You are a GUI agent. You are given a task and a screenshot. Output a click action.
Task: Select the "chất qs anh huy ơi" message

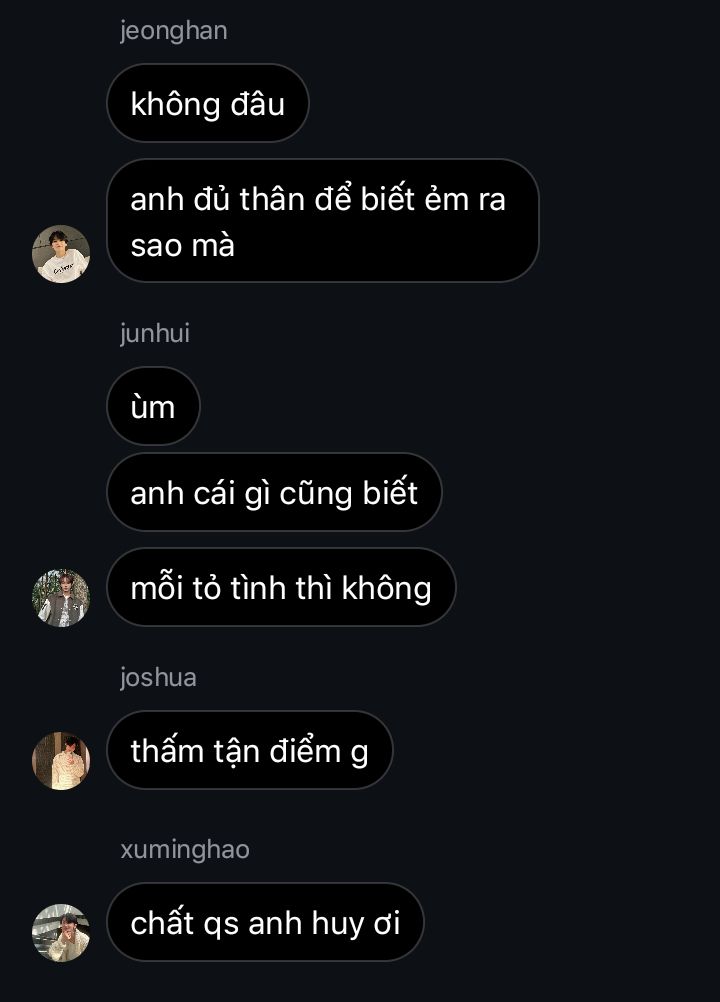pos(265,922)
